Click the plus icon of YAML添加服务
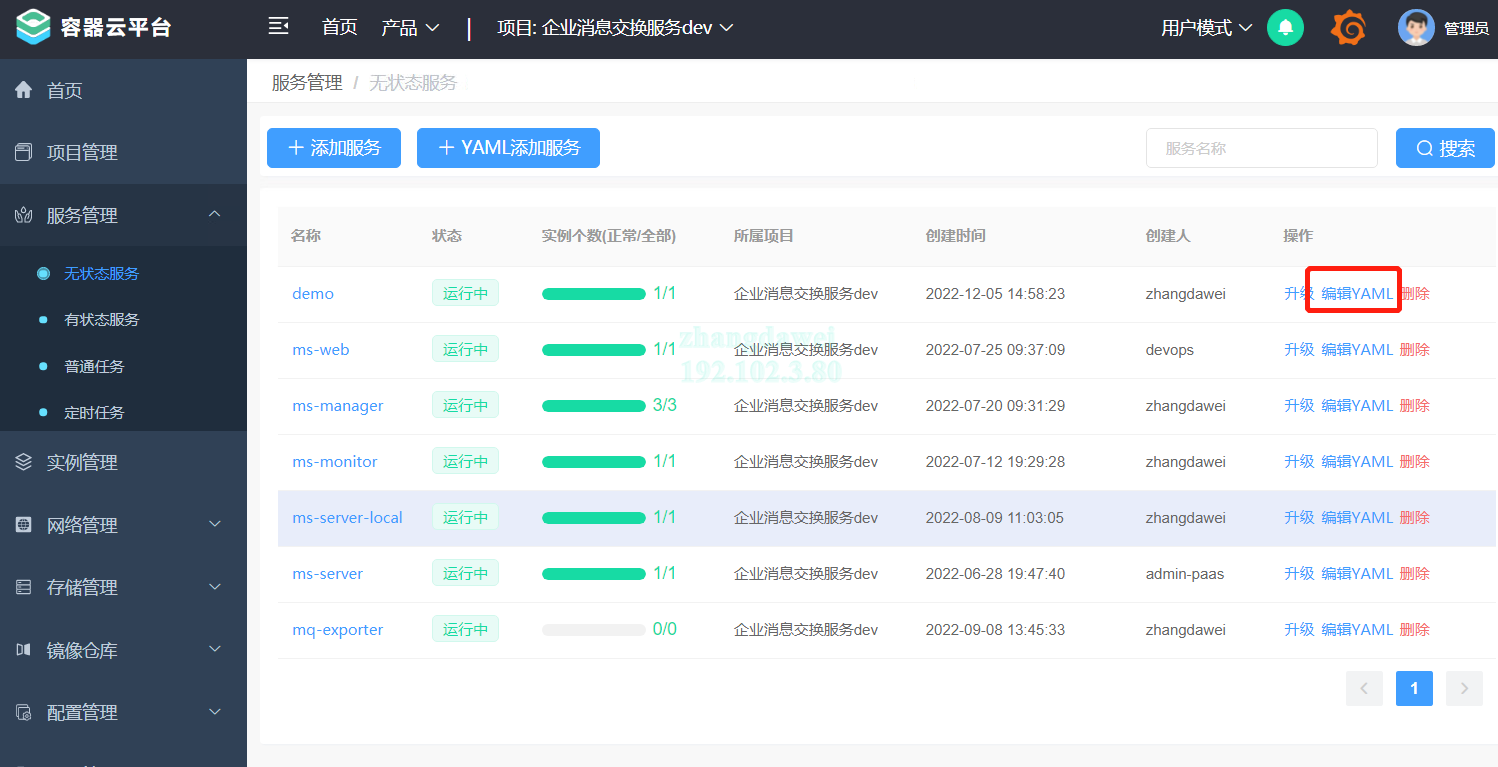1498x767 pixels. 446,148
